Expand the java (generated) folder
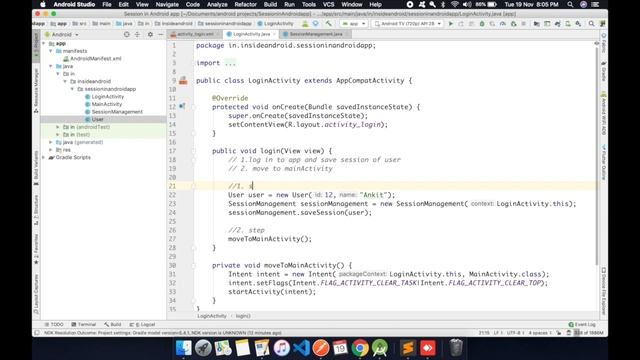 [51, 142]
